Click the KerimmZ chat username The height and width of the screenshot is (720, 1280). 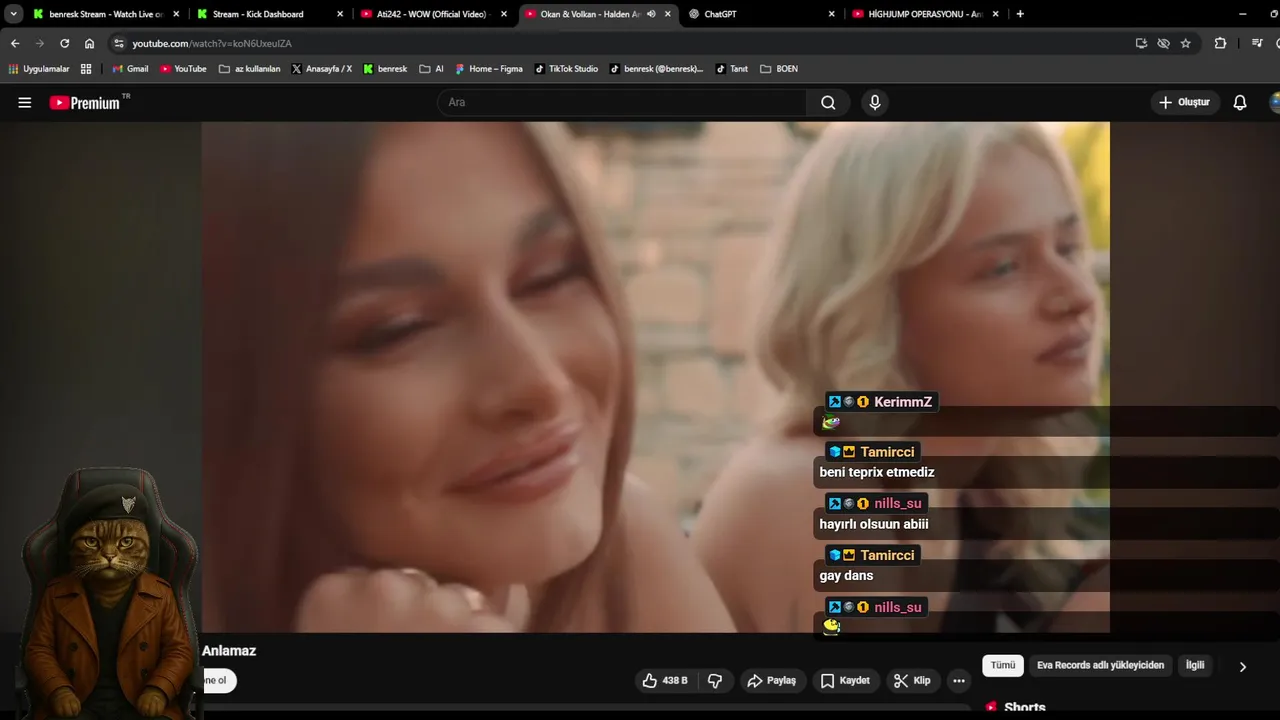pos(903,402)
